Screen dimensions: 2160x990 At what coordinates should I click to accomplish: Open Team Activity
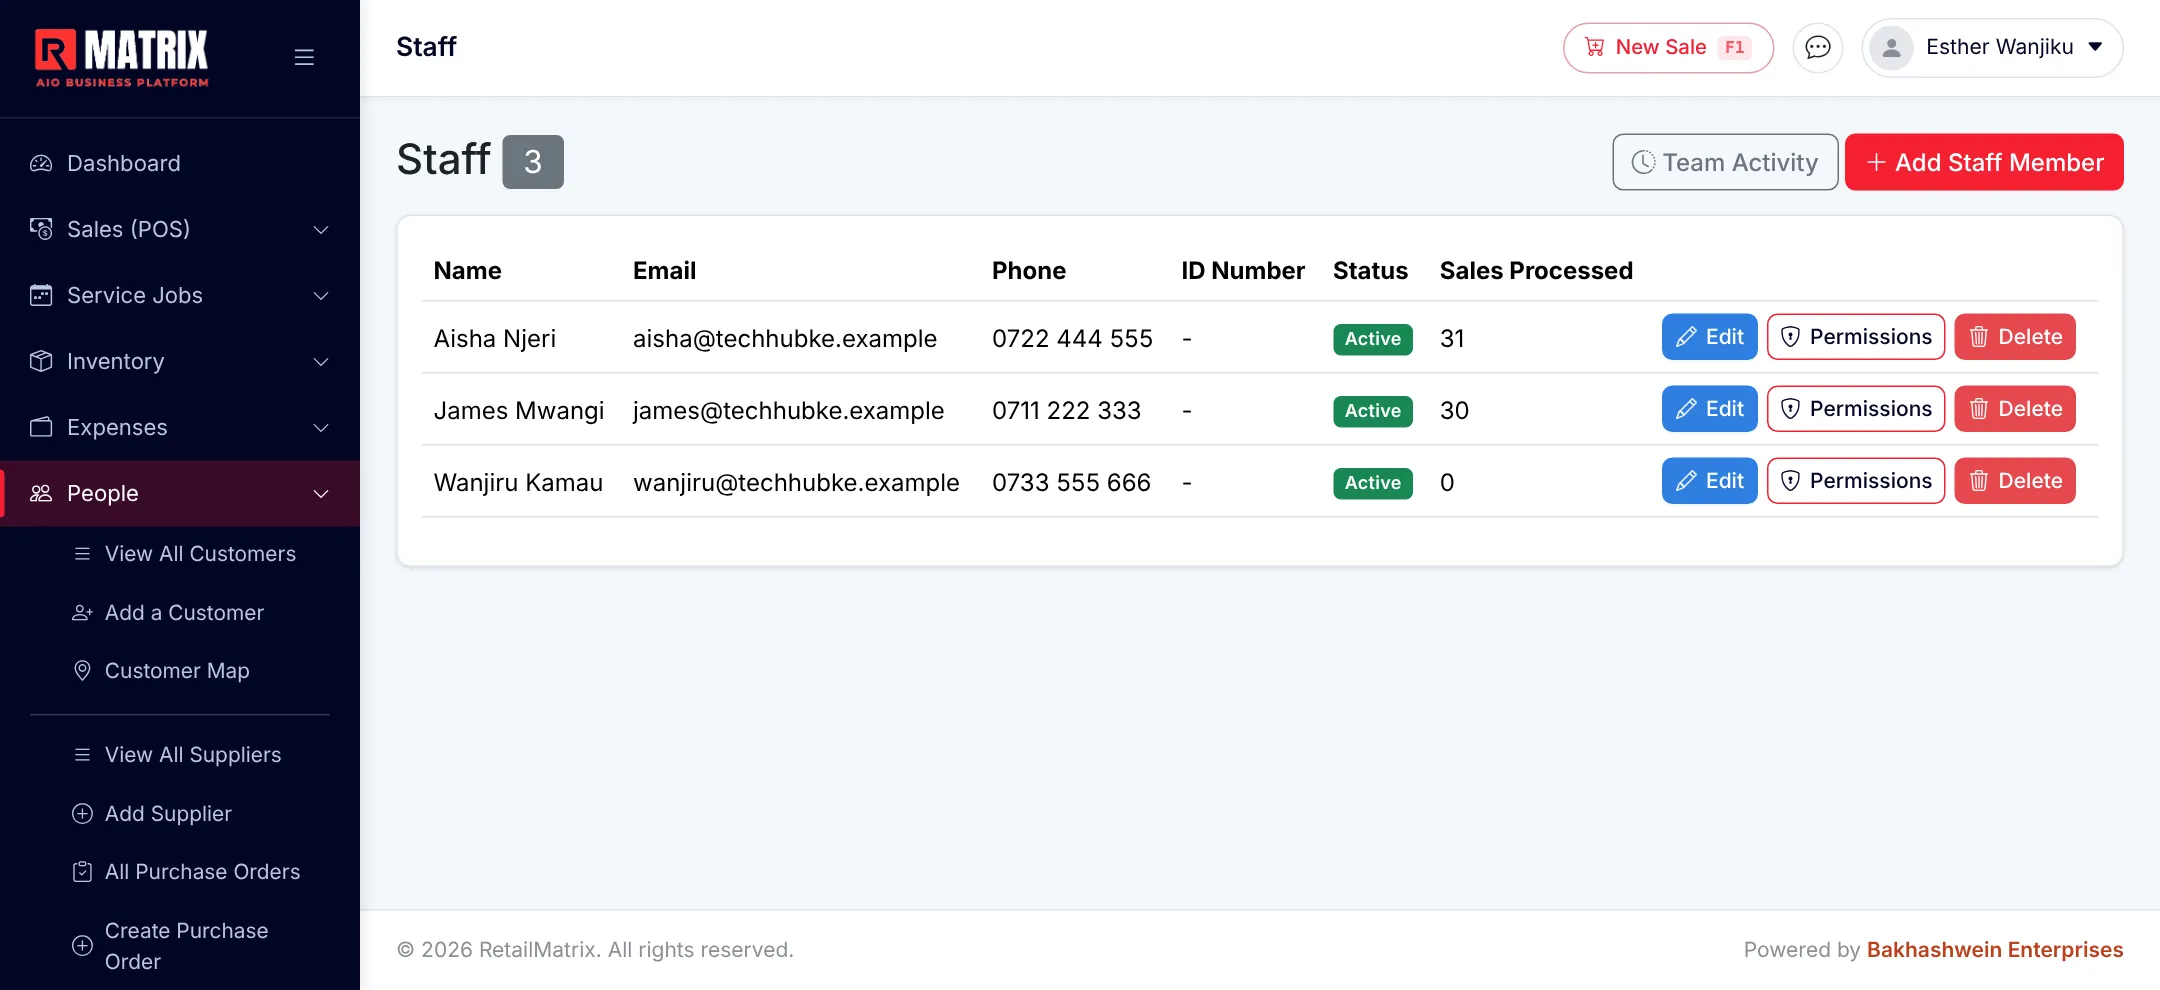pyautogui.click(x=1725, y=162)
